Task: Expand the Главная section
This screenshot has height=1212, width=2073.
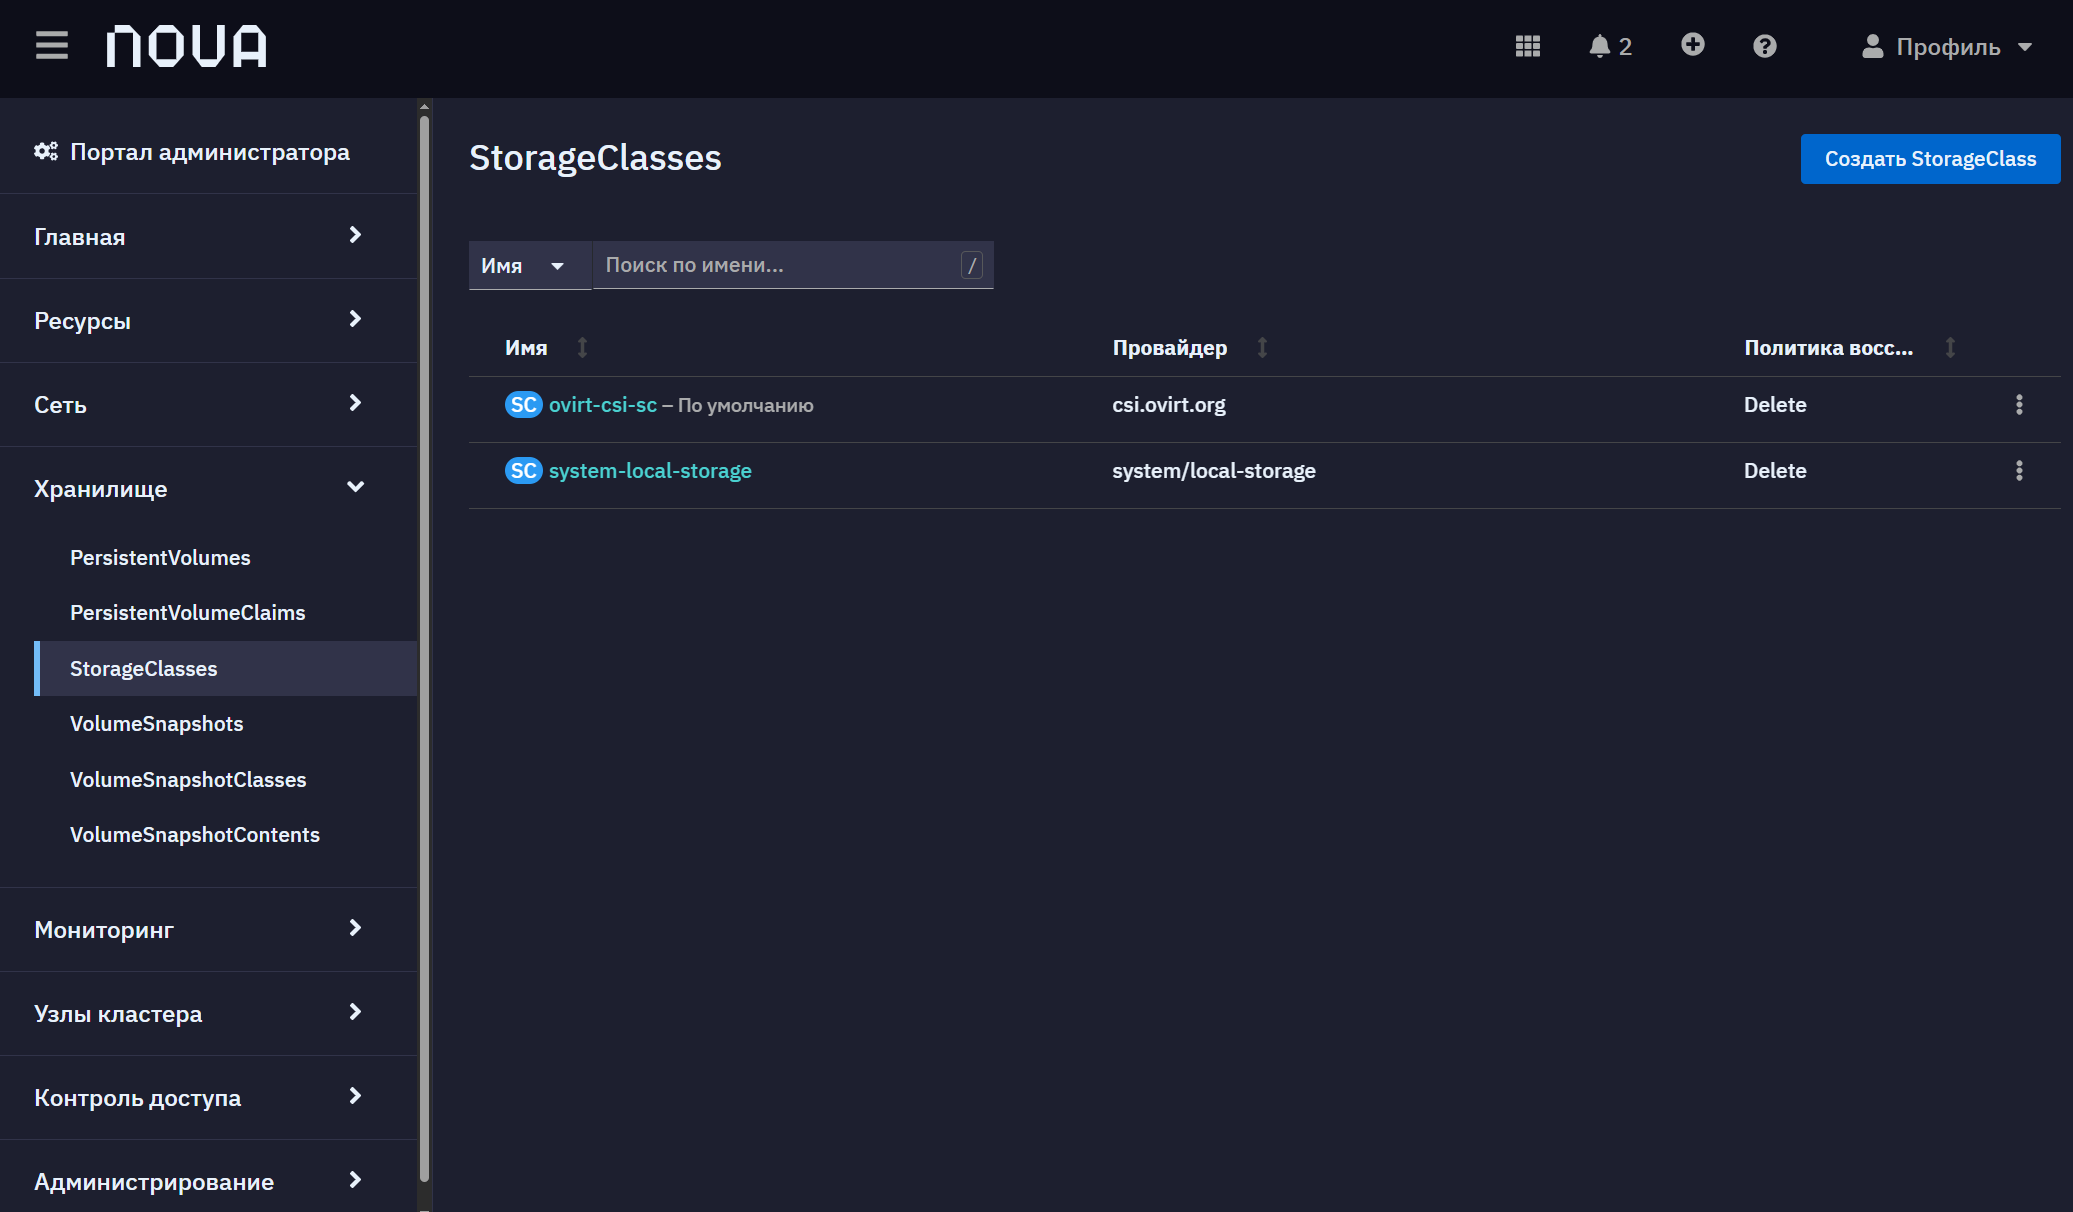Action: coord(198,236)
